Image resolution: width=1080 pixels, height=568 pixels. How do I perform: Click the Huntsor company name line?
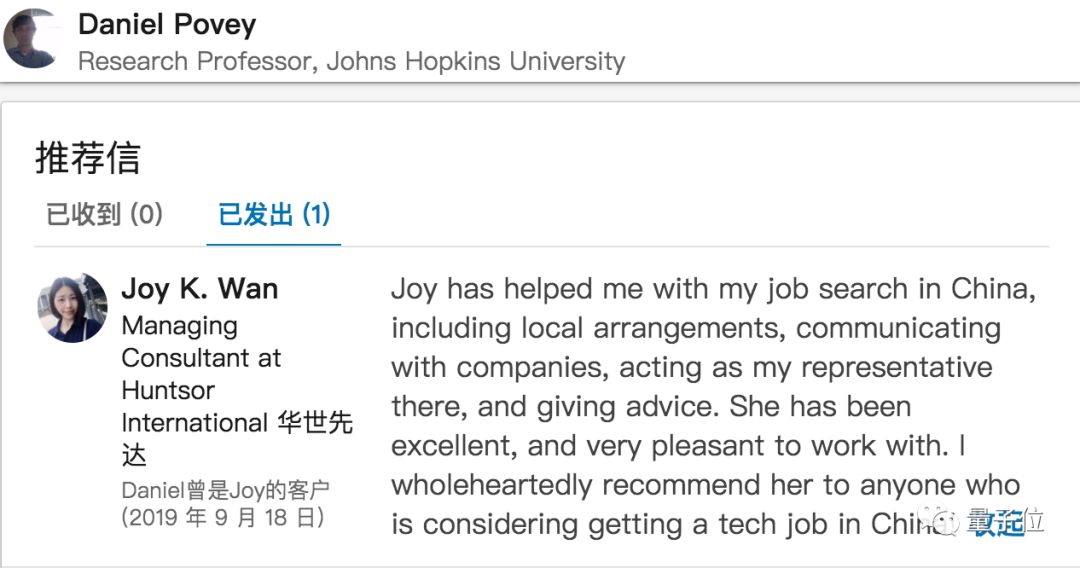168,390
